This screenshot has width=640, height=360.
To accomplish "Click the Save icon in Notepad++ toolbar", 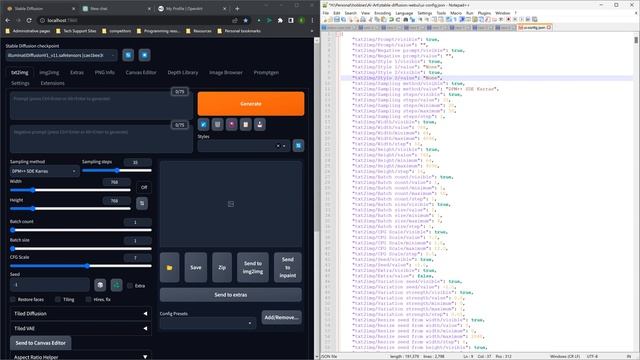I will tap(337, 19).
